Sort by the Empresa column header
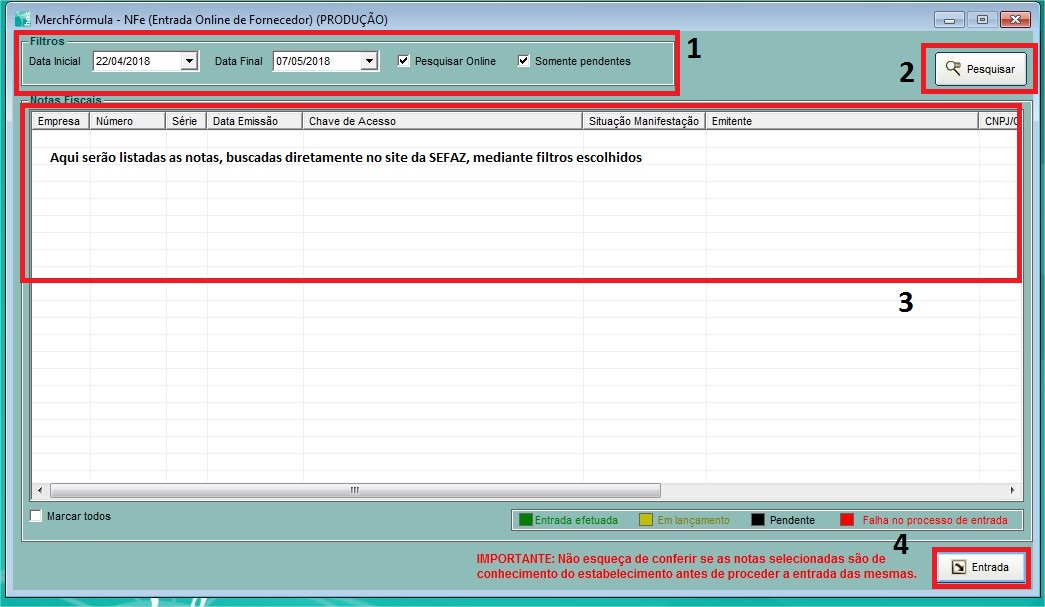This screenshot has width=1045, height=607. [59, 121]
